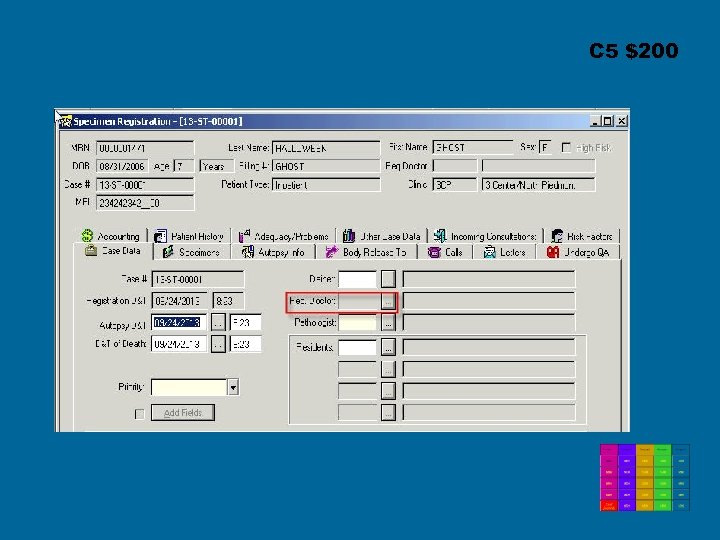Screen dimensions: 720x540
Task: Switch to the Body Release To tab
Action: pyautogui.click(x=366, y=252)
